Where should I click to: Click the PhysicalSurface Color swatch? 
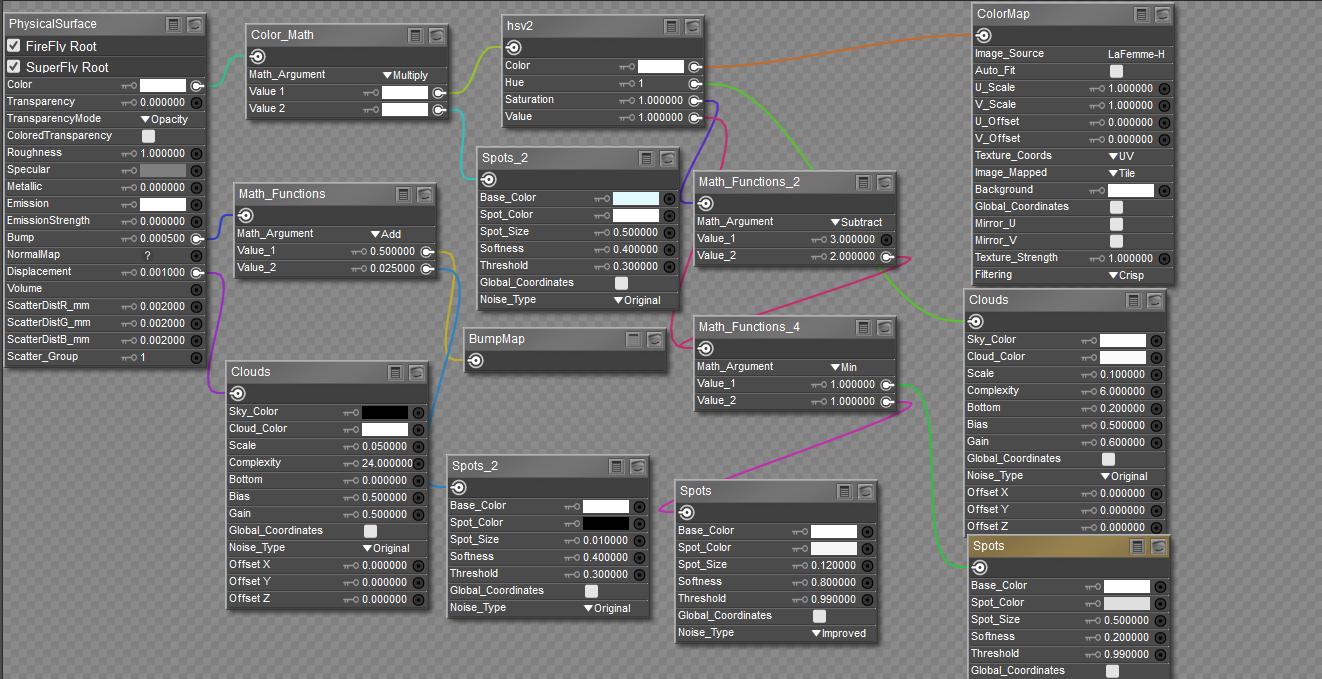(163, 85)
